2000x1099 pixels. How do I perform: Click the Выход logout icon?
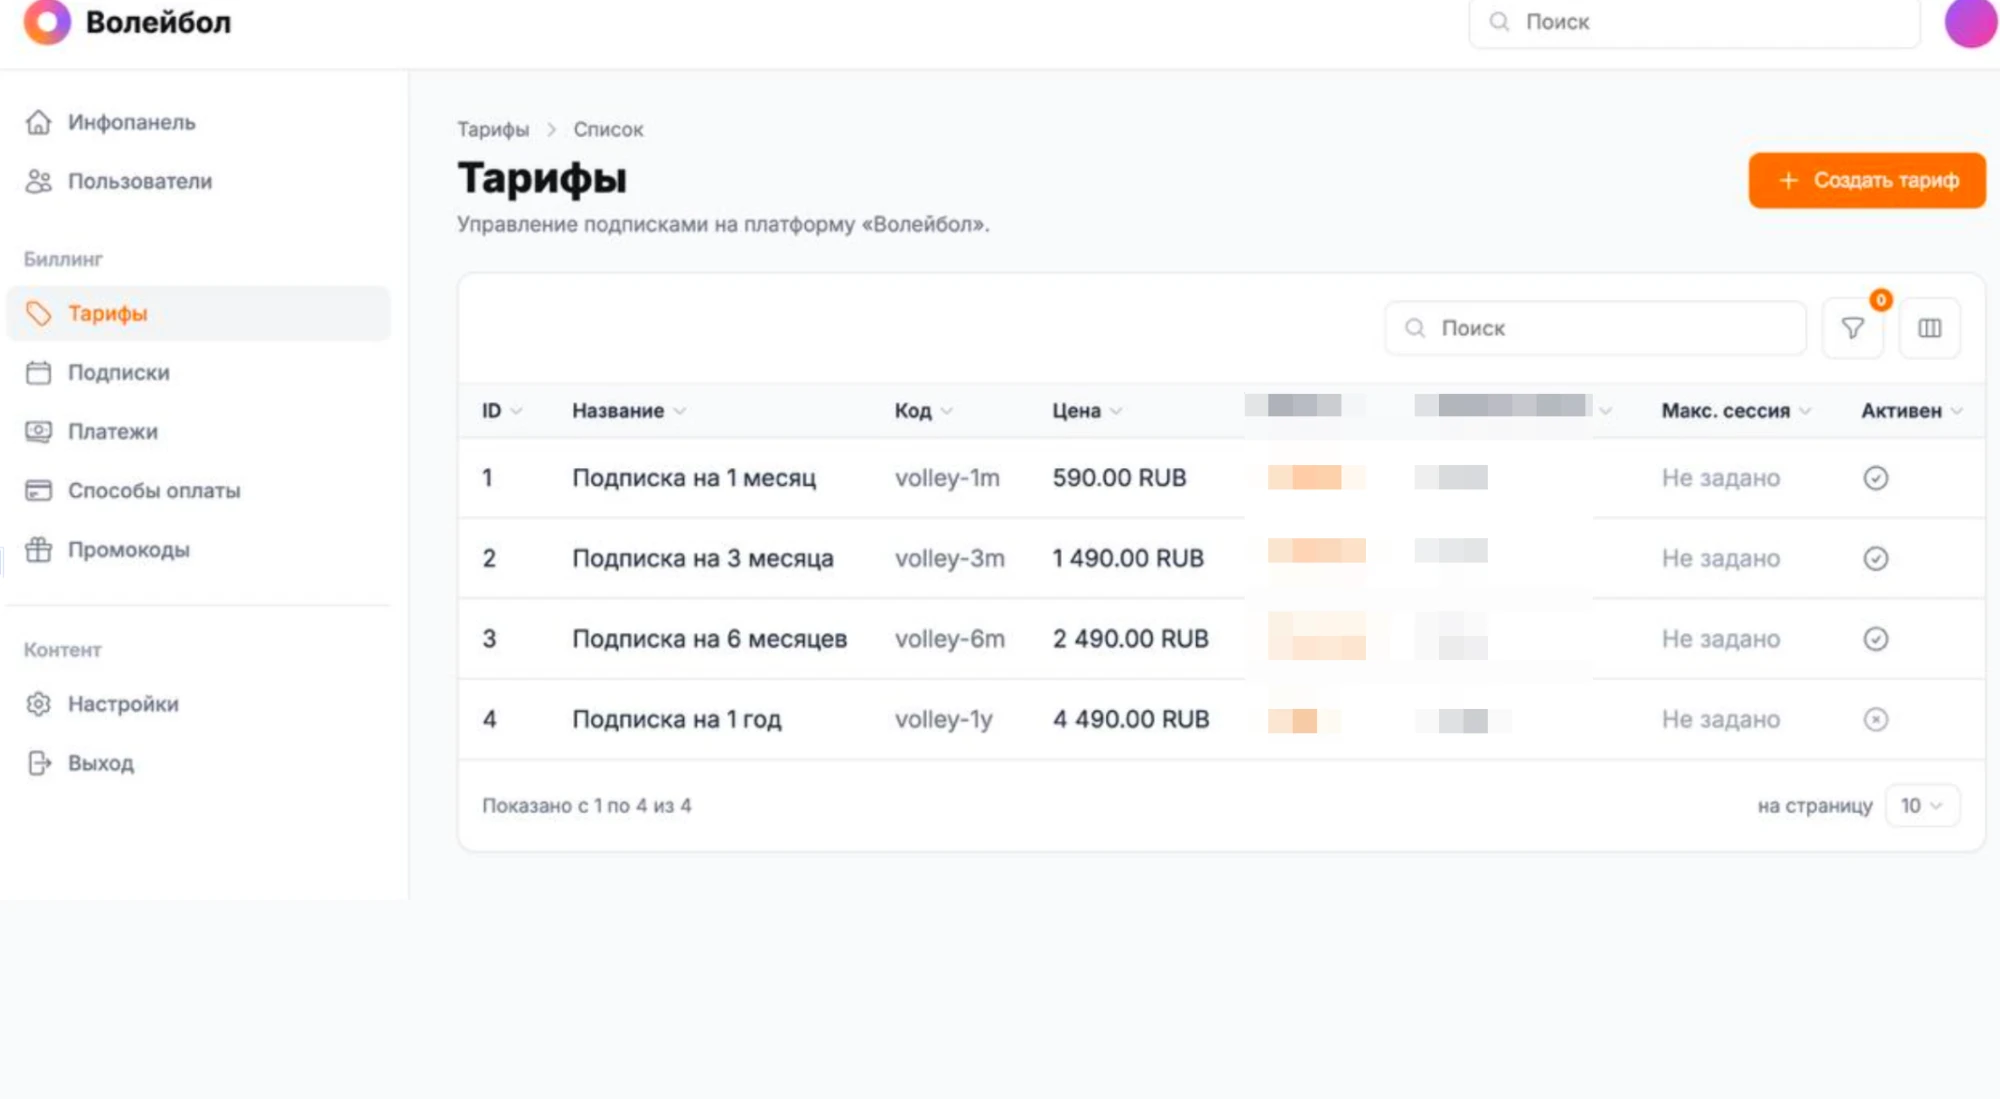38,762
